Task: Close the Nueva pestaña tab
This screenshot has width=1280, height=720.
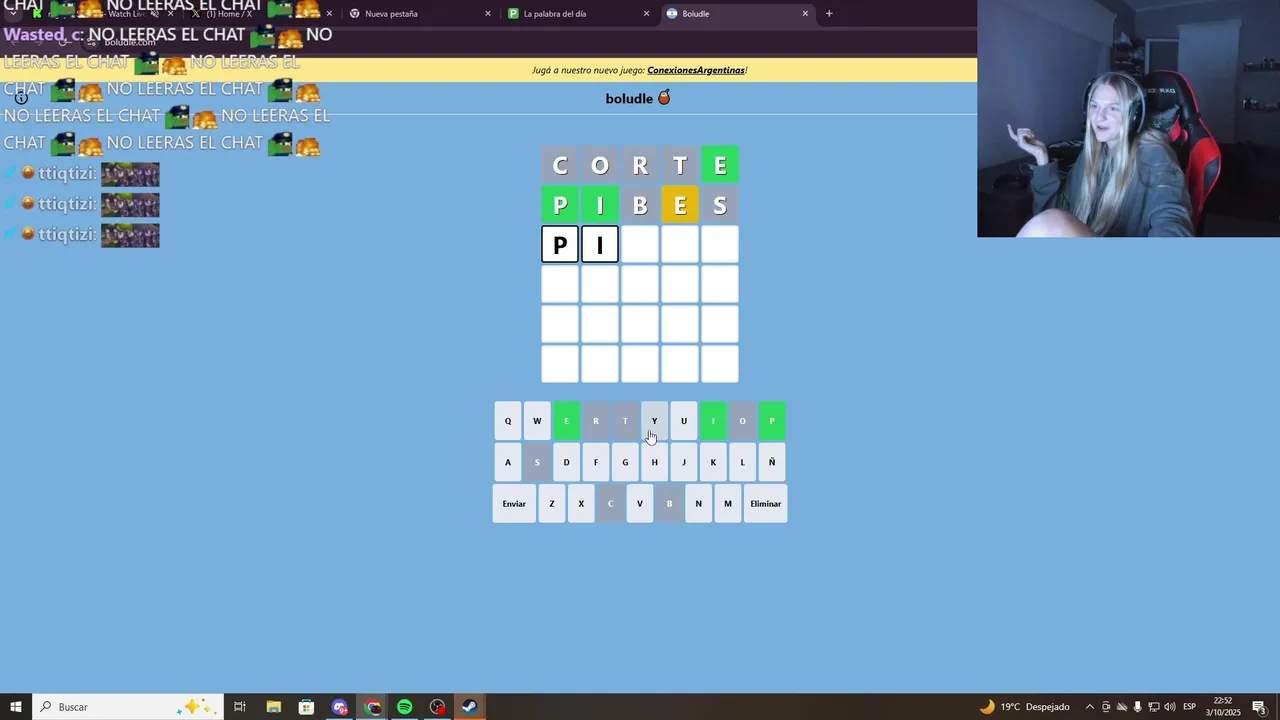Action: 488,14
